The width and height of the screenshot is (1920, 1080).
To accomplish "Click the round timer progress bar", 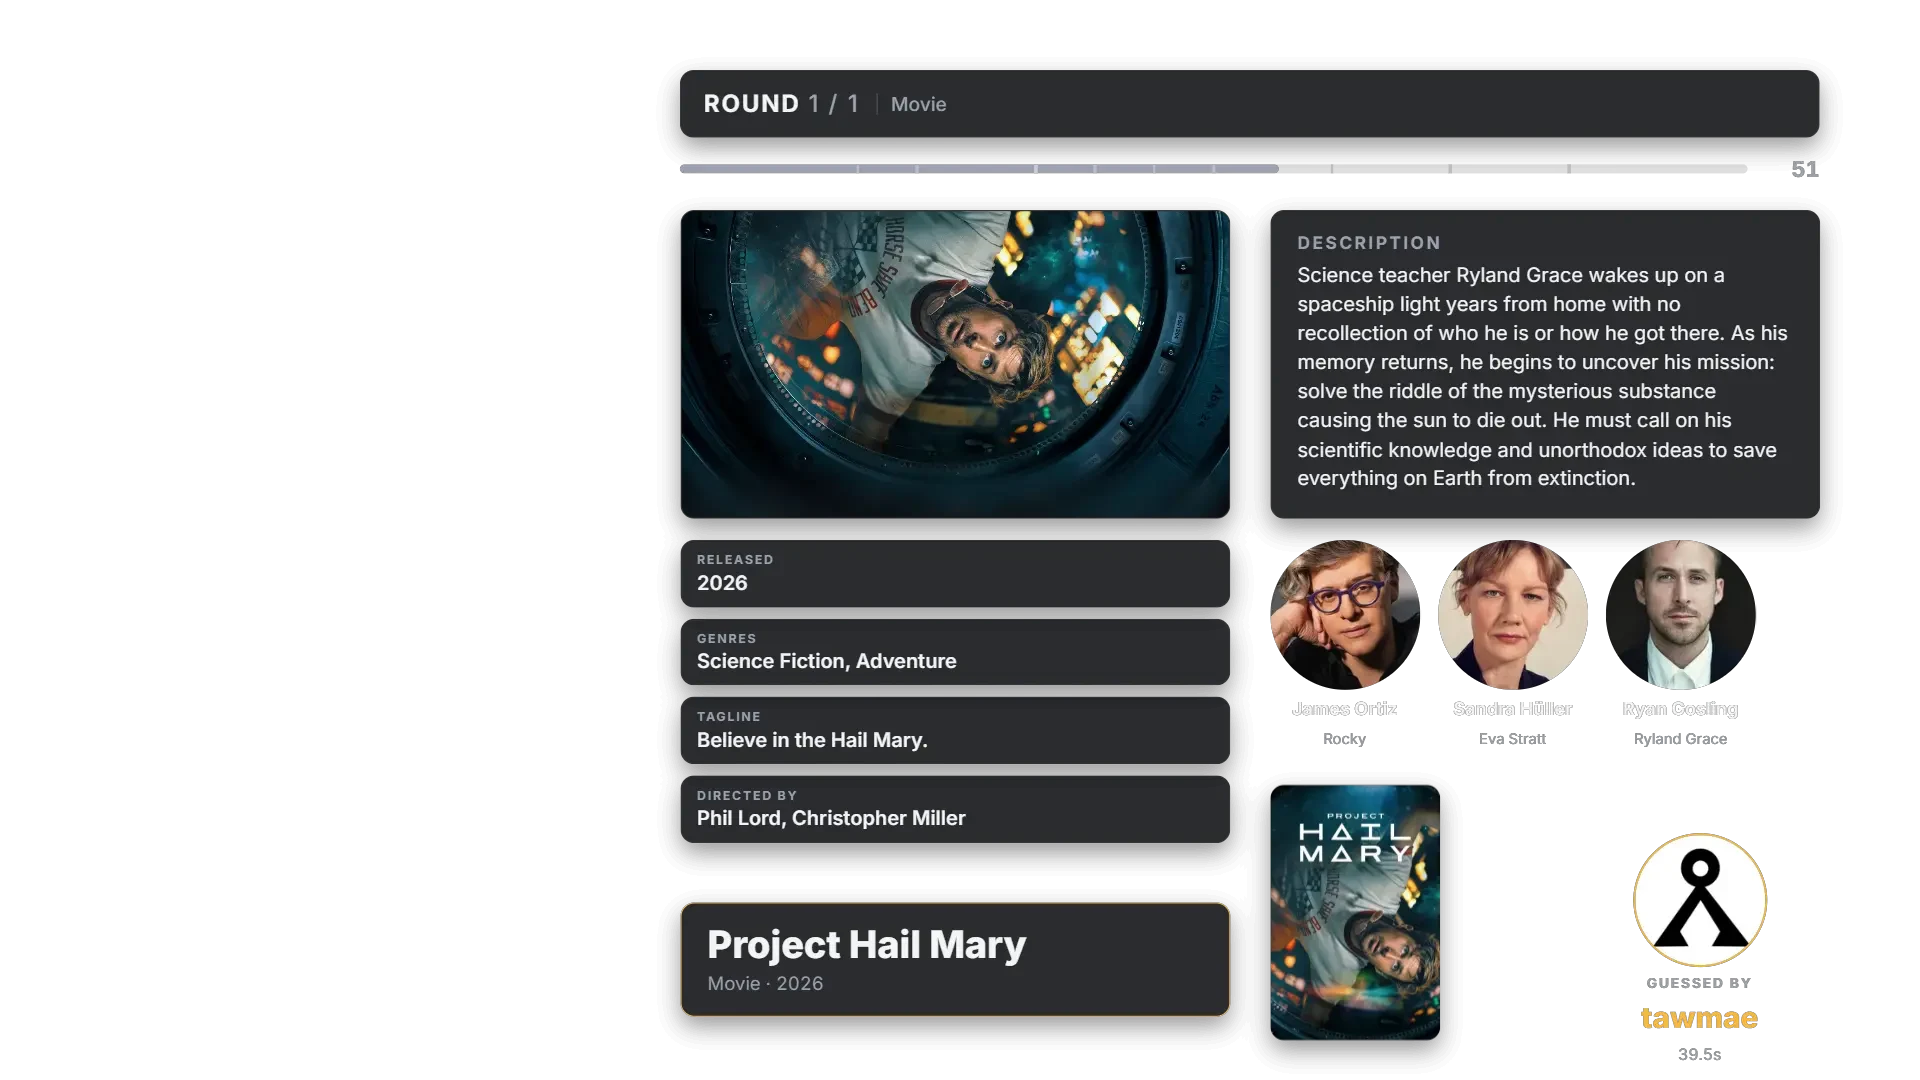I will pyautogui.click(x=1213, y=169).
